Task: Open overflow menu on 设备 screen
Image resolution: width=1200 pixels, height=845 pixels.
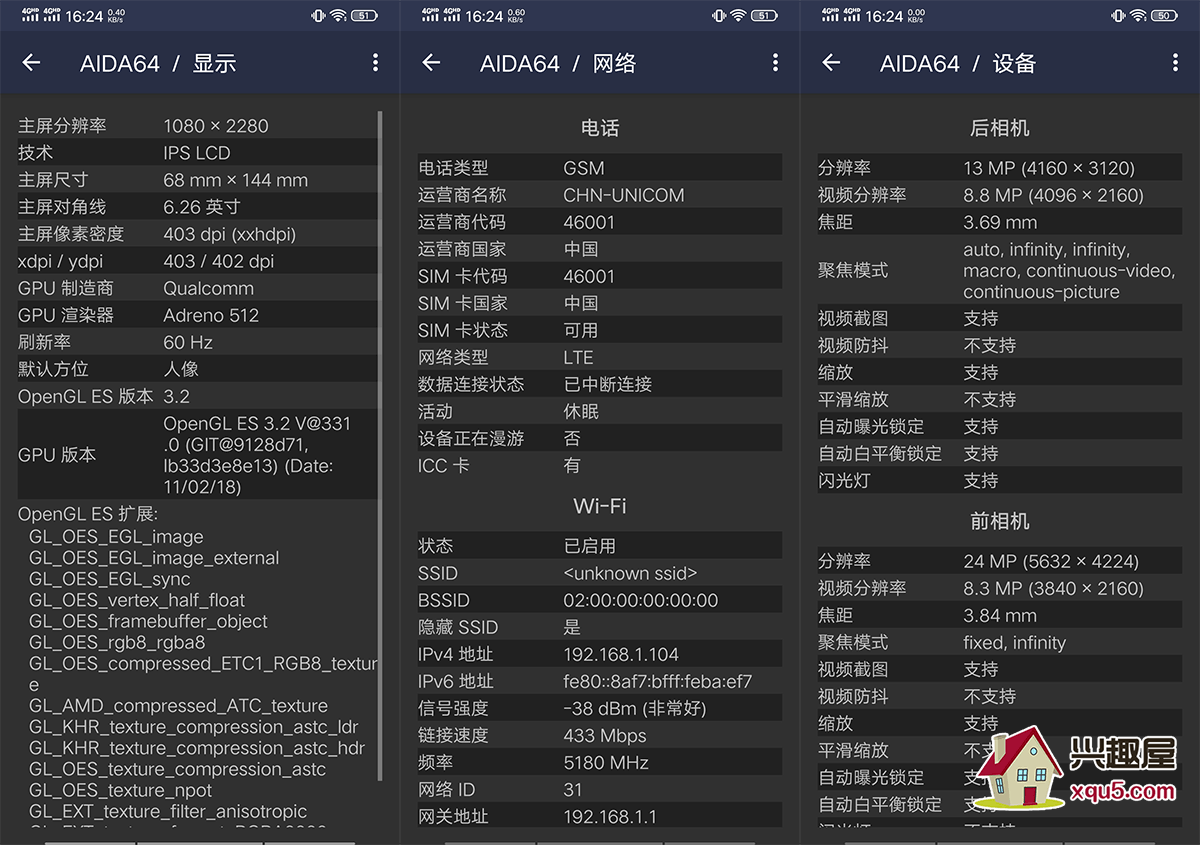Action: [x=1175, y=63]
